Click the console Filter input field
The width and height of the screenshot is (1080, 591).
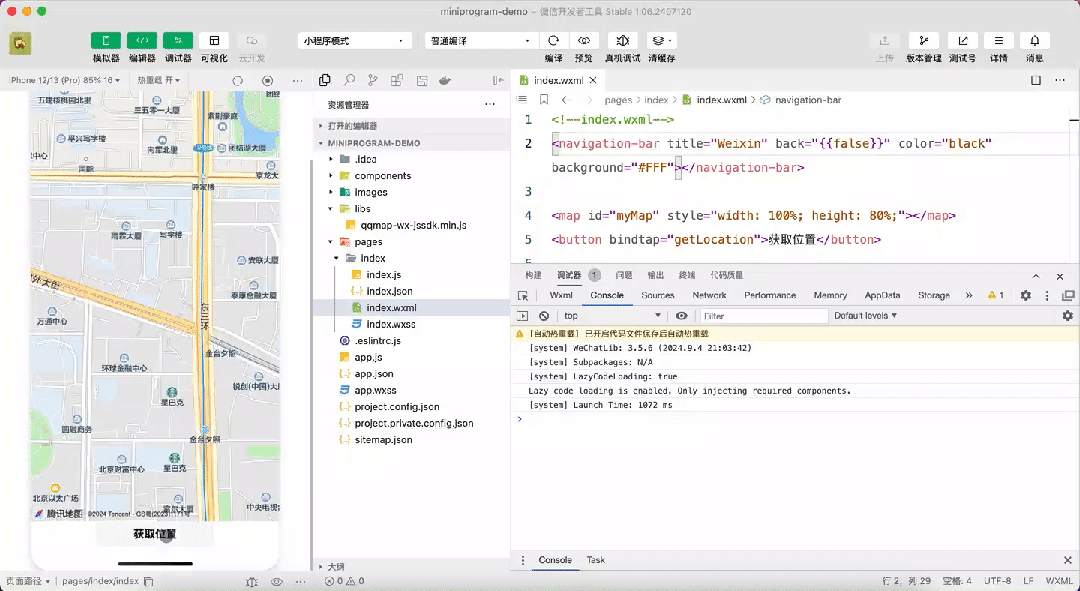(764, 315)
